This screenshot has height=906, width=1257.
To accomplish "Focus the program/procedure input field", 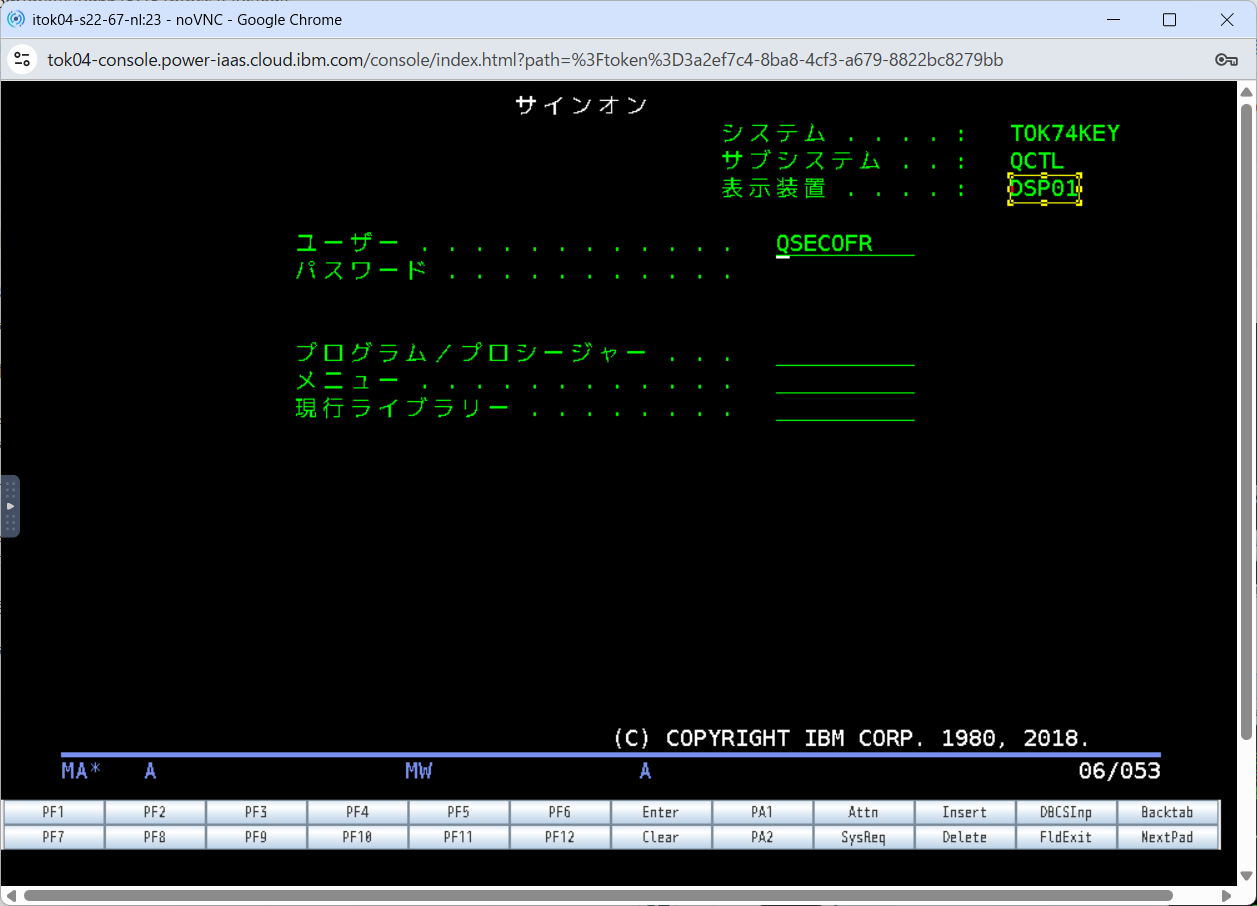I will click(845, 354).
